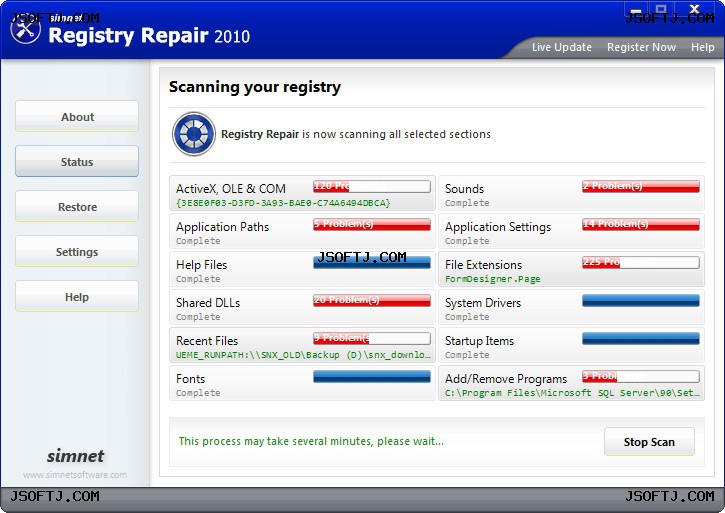Click Add/Remove Programs progress bar
Image resolution: width=725 pixels, height=513 pixels.
(641, 376)
